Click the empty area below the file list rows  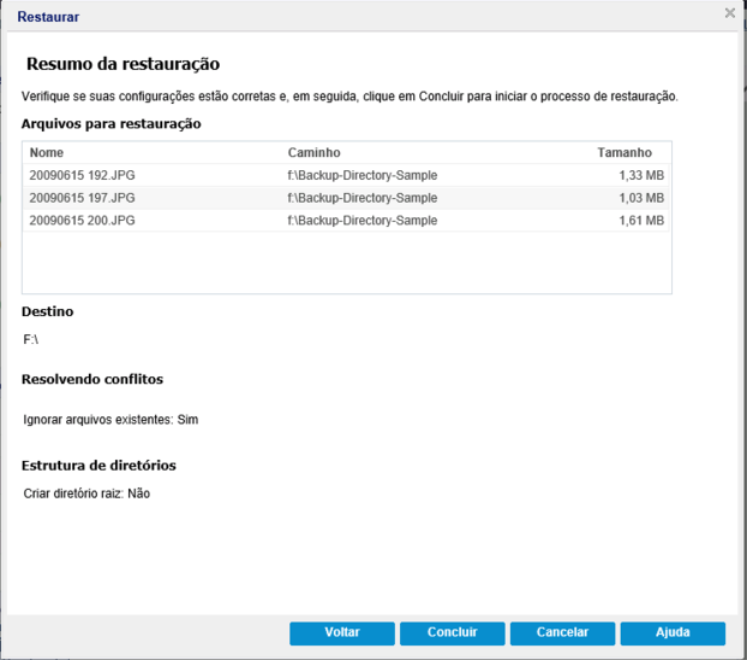[346, 262]
